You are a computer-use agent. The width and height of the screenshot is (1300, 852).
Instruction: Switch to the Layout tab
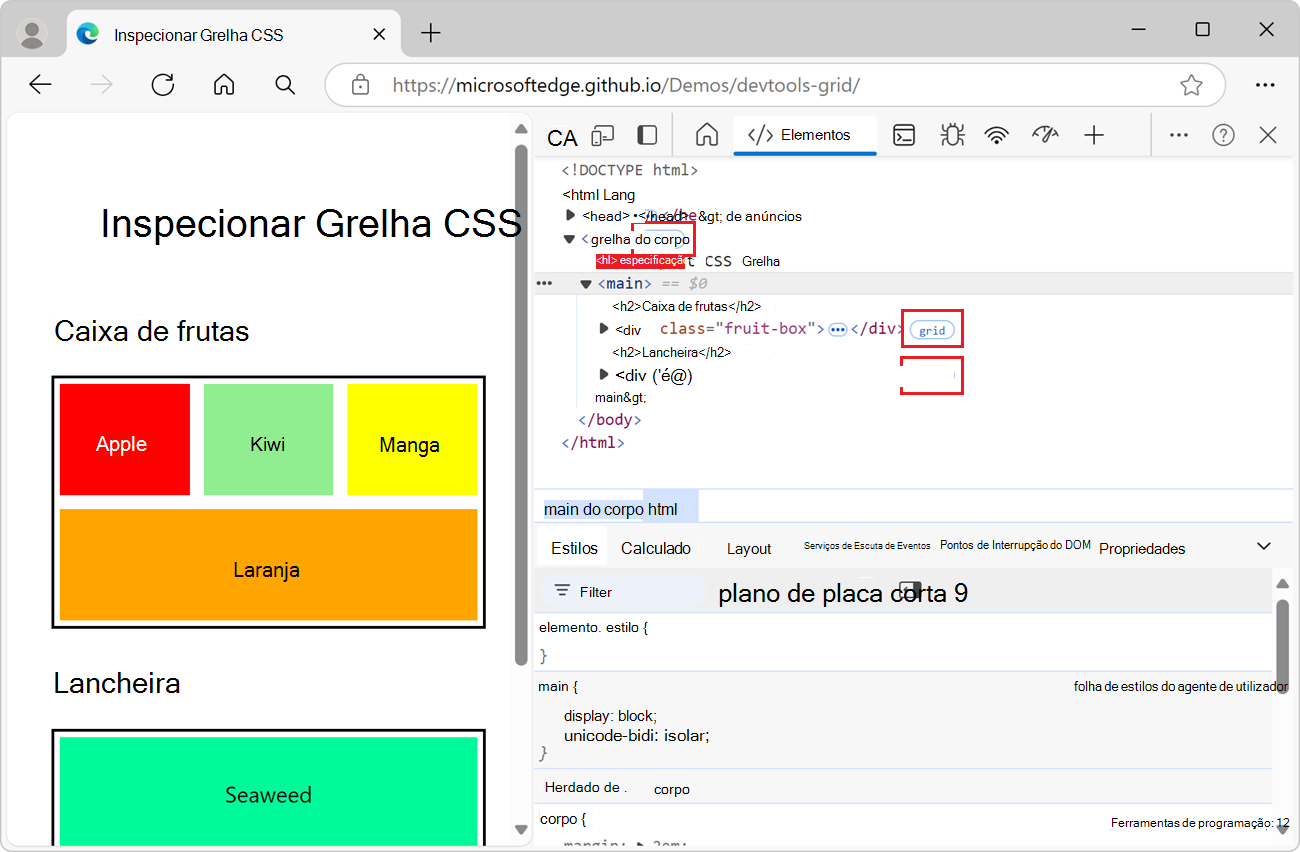pyautogui.click(x=749, y=548)
